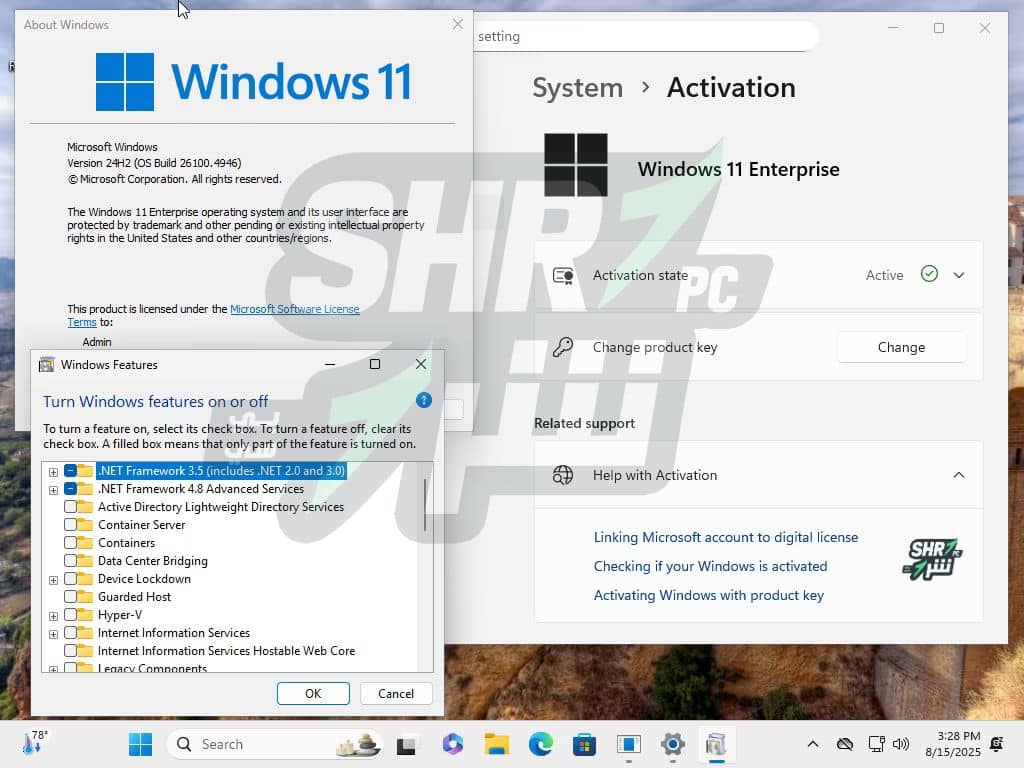
Task: Open the Microsoft Software License Terms link
Action: tap(295, 309)
